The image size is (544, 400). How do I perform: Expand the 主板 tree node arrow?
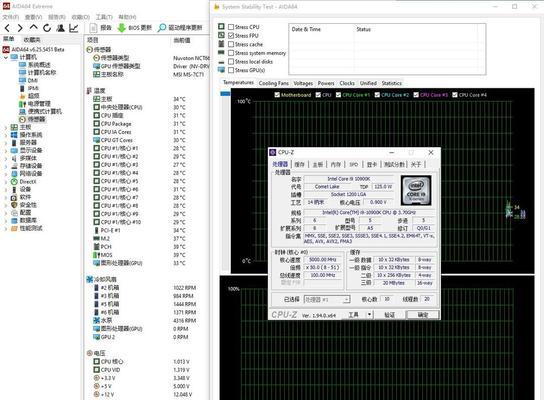click(6, 127)
